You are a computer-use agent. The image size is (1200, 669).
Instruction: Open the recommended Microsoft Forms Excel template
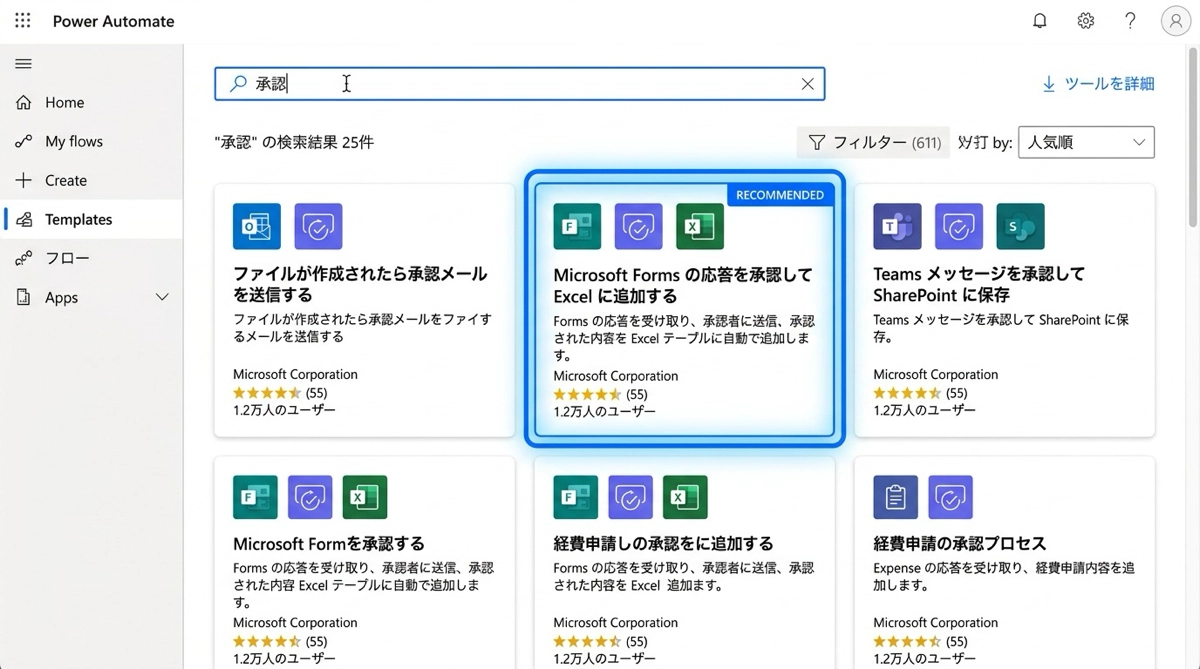[x=684, y=285]
